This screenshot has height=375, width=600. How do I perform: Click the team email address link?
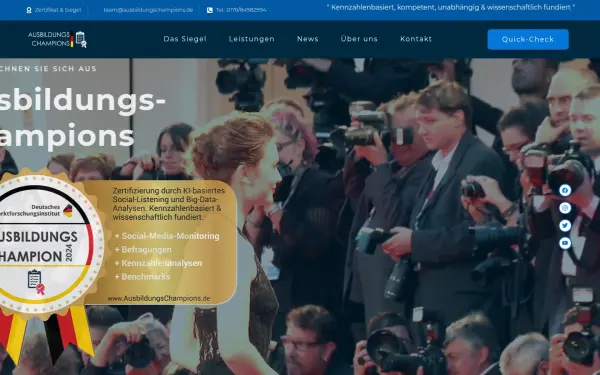pyautogui.click(x=148, y=10)
